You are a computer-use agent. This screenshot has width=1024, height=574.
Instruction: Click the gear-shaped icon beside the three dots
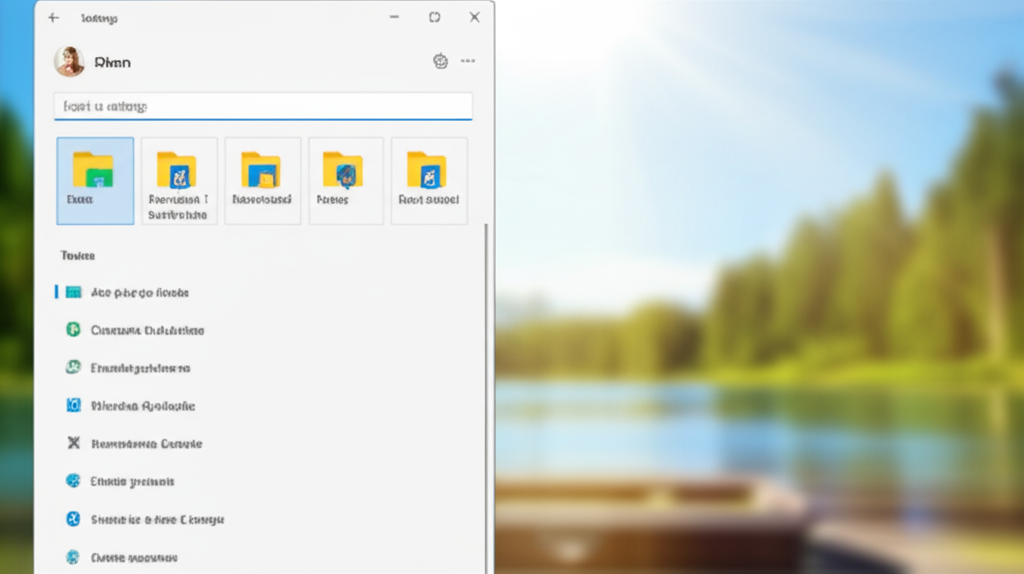pos(440,62)
